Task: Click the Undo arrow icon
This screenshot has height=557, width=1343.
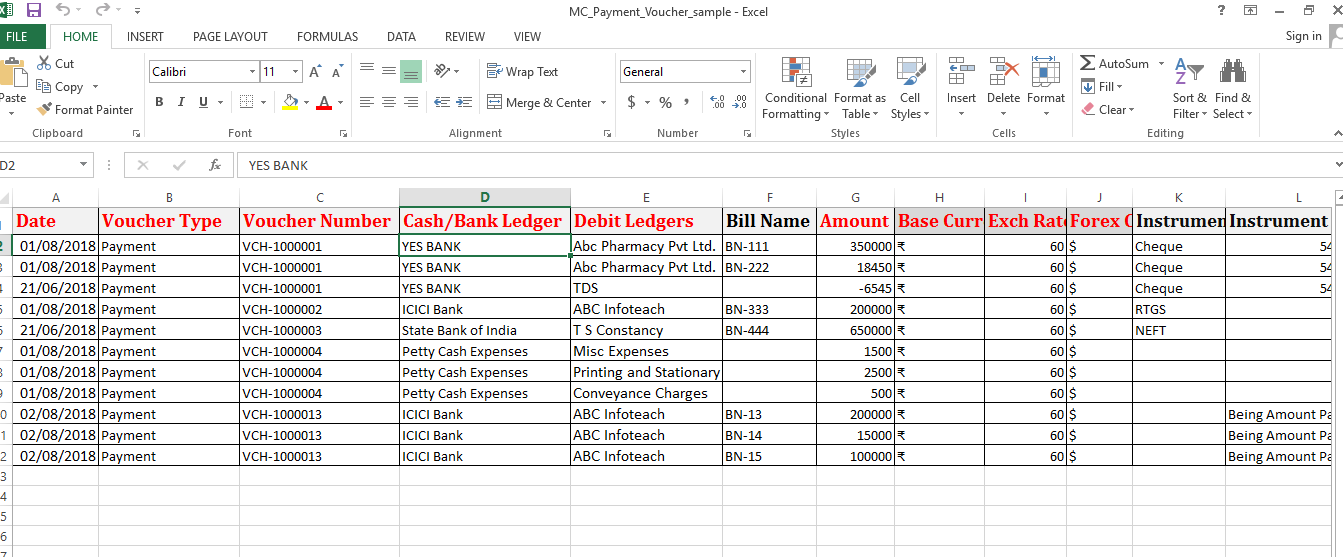Action: click(63, 11)
